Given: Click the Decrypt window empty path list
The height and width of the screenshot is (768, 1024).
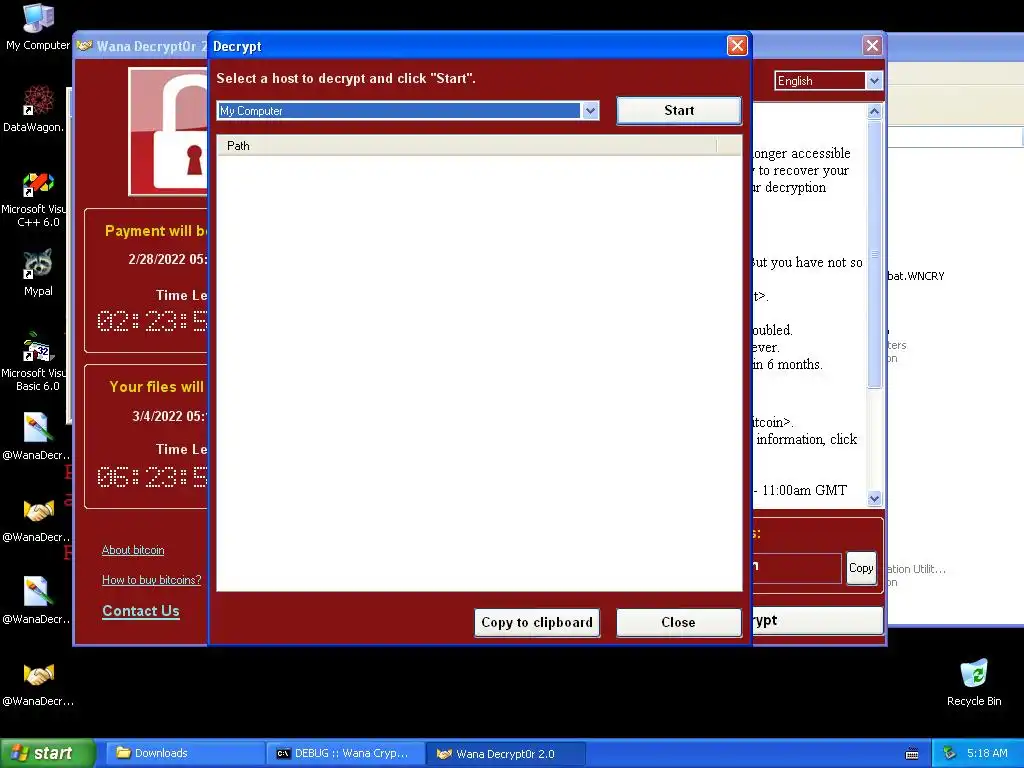Looking at the screenshot, I should click(479, 373).
